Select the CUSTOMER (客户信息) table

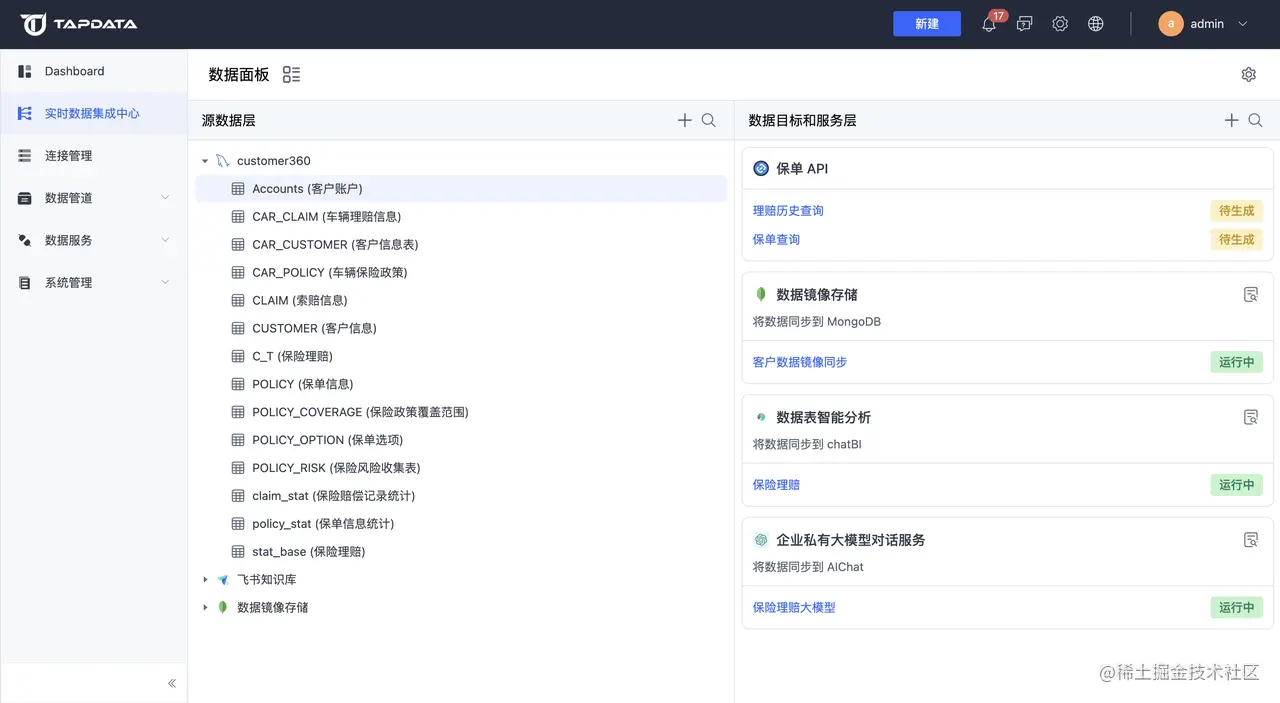461,328
